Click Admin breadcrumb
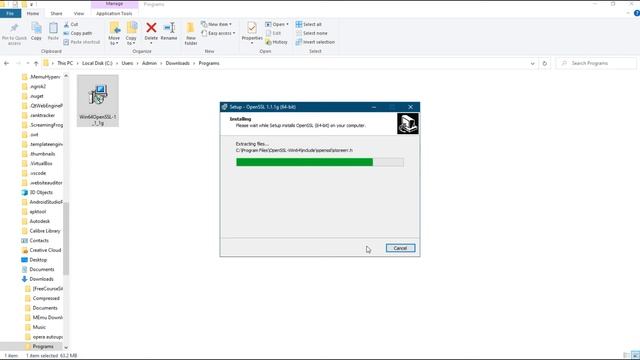The image size is (640, 360). pyautogui.click(x=149, y=63)
